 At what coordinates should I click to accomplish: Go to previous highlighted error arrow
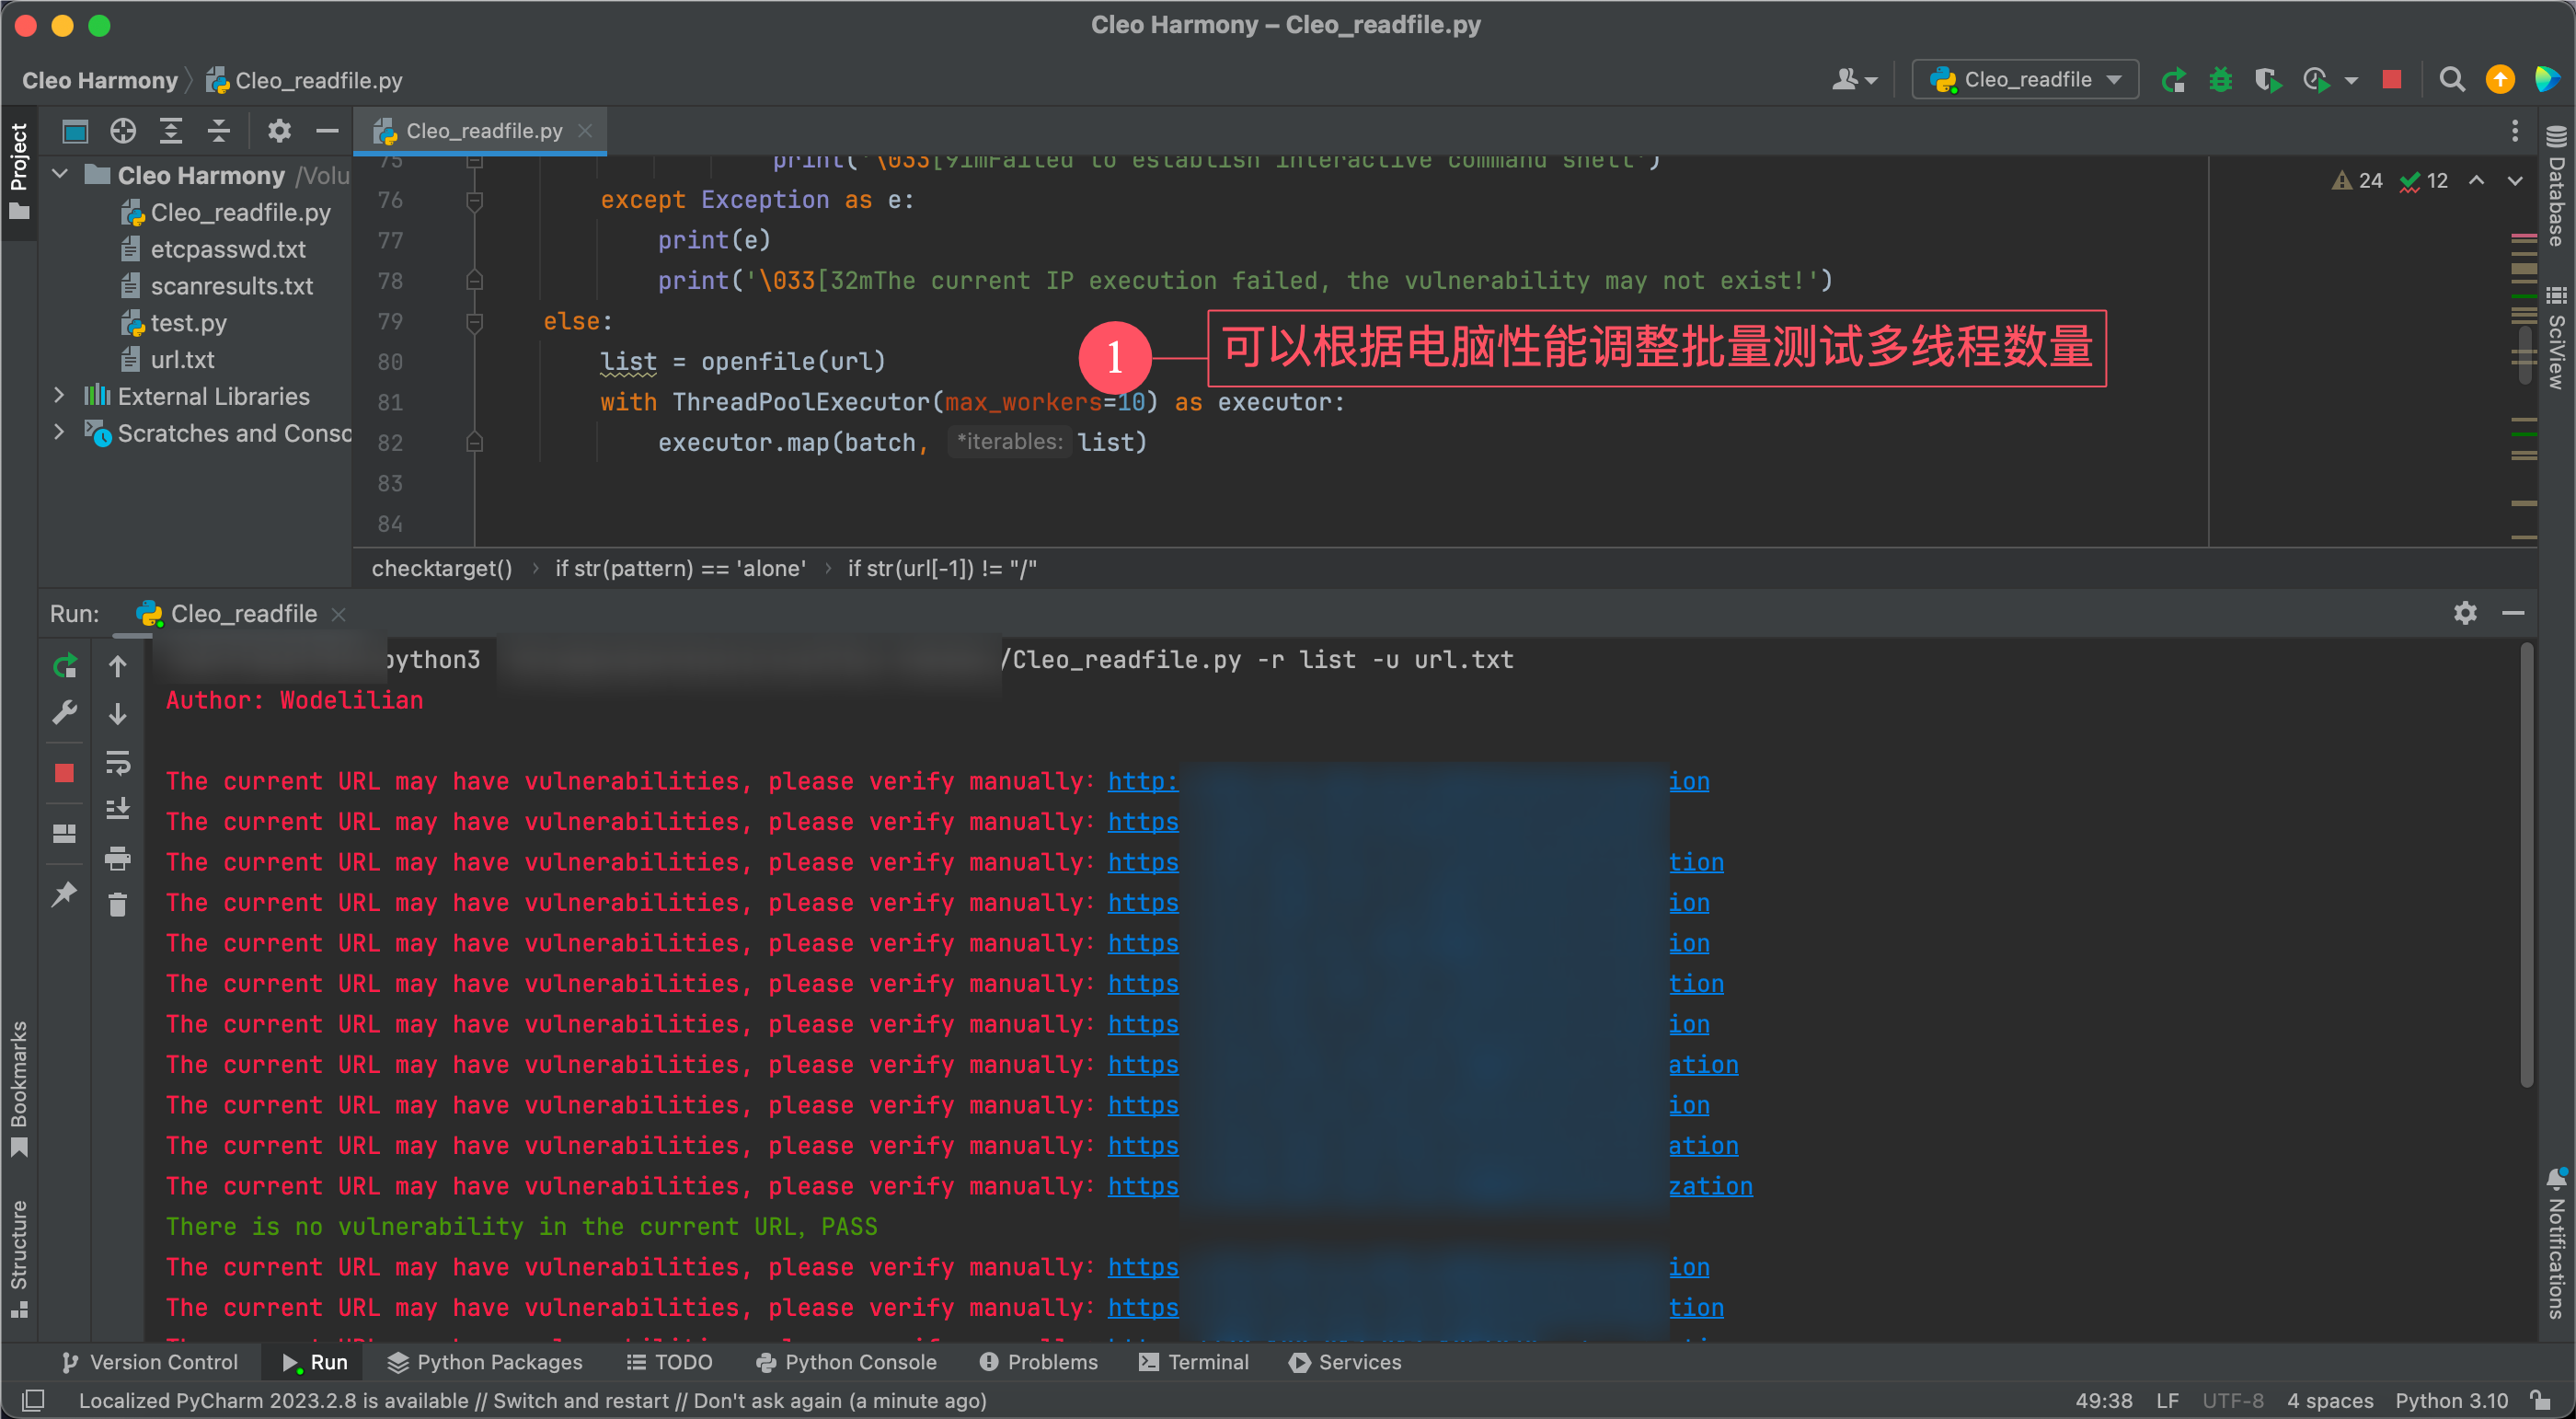click(2476, 180)
